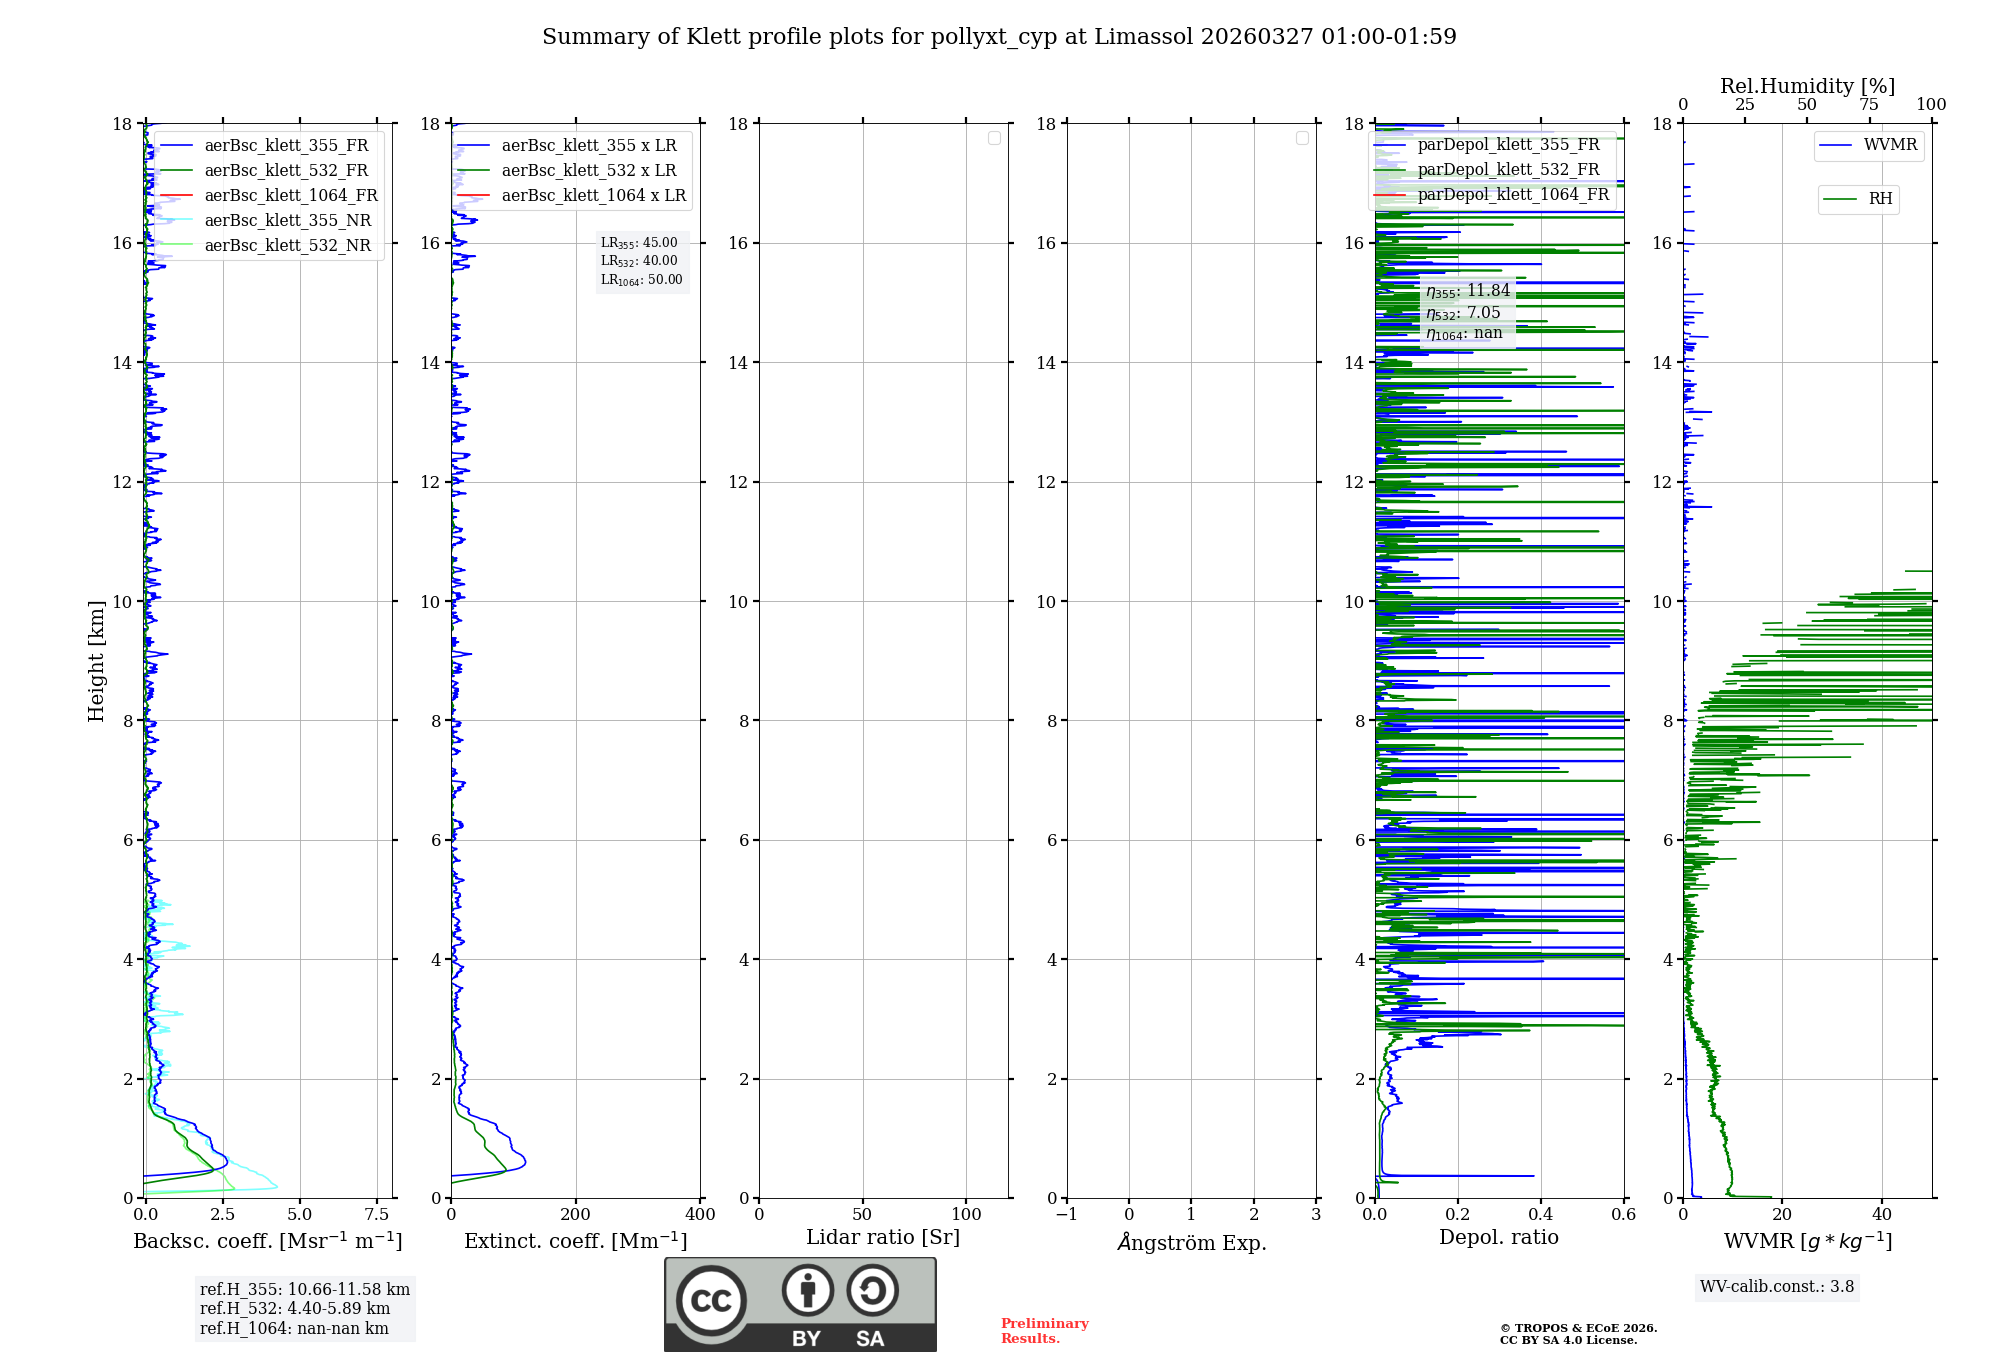Screen dimensions: 2000x1360
Task: Click the green RH legend line marker
Action: tap(1840, 199)
